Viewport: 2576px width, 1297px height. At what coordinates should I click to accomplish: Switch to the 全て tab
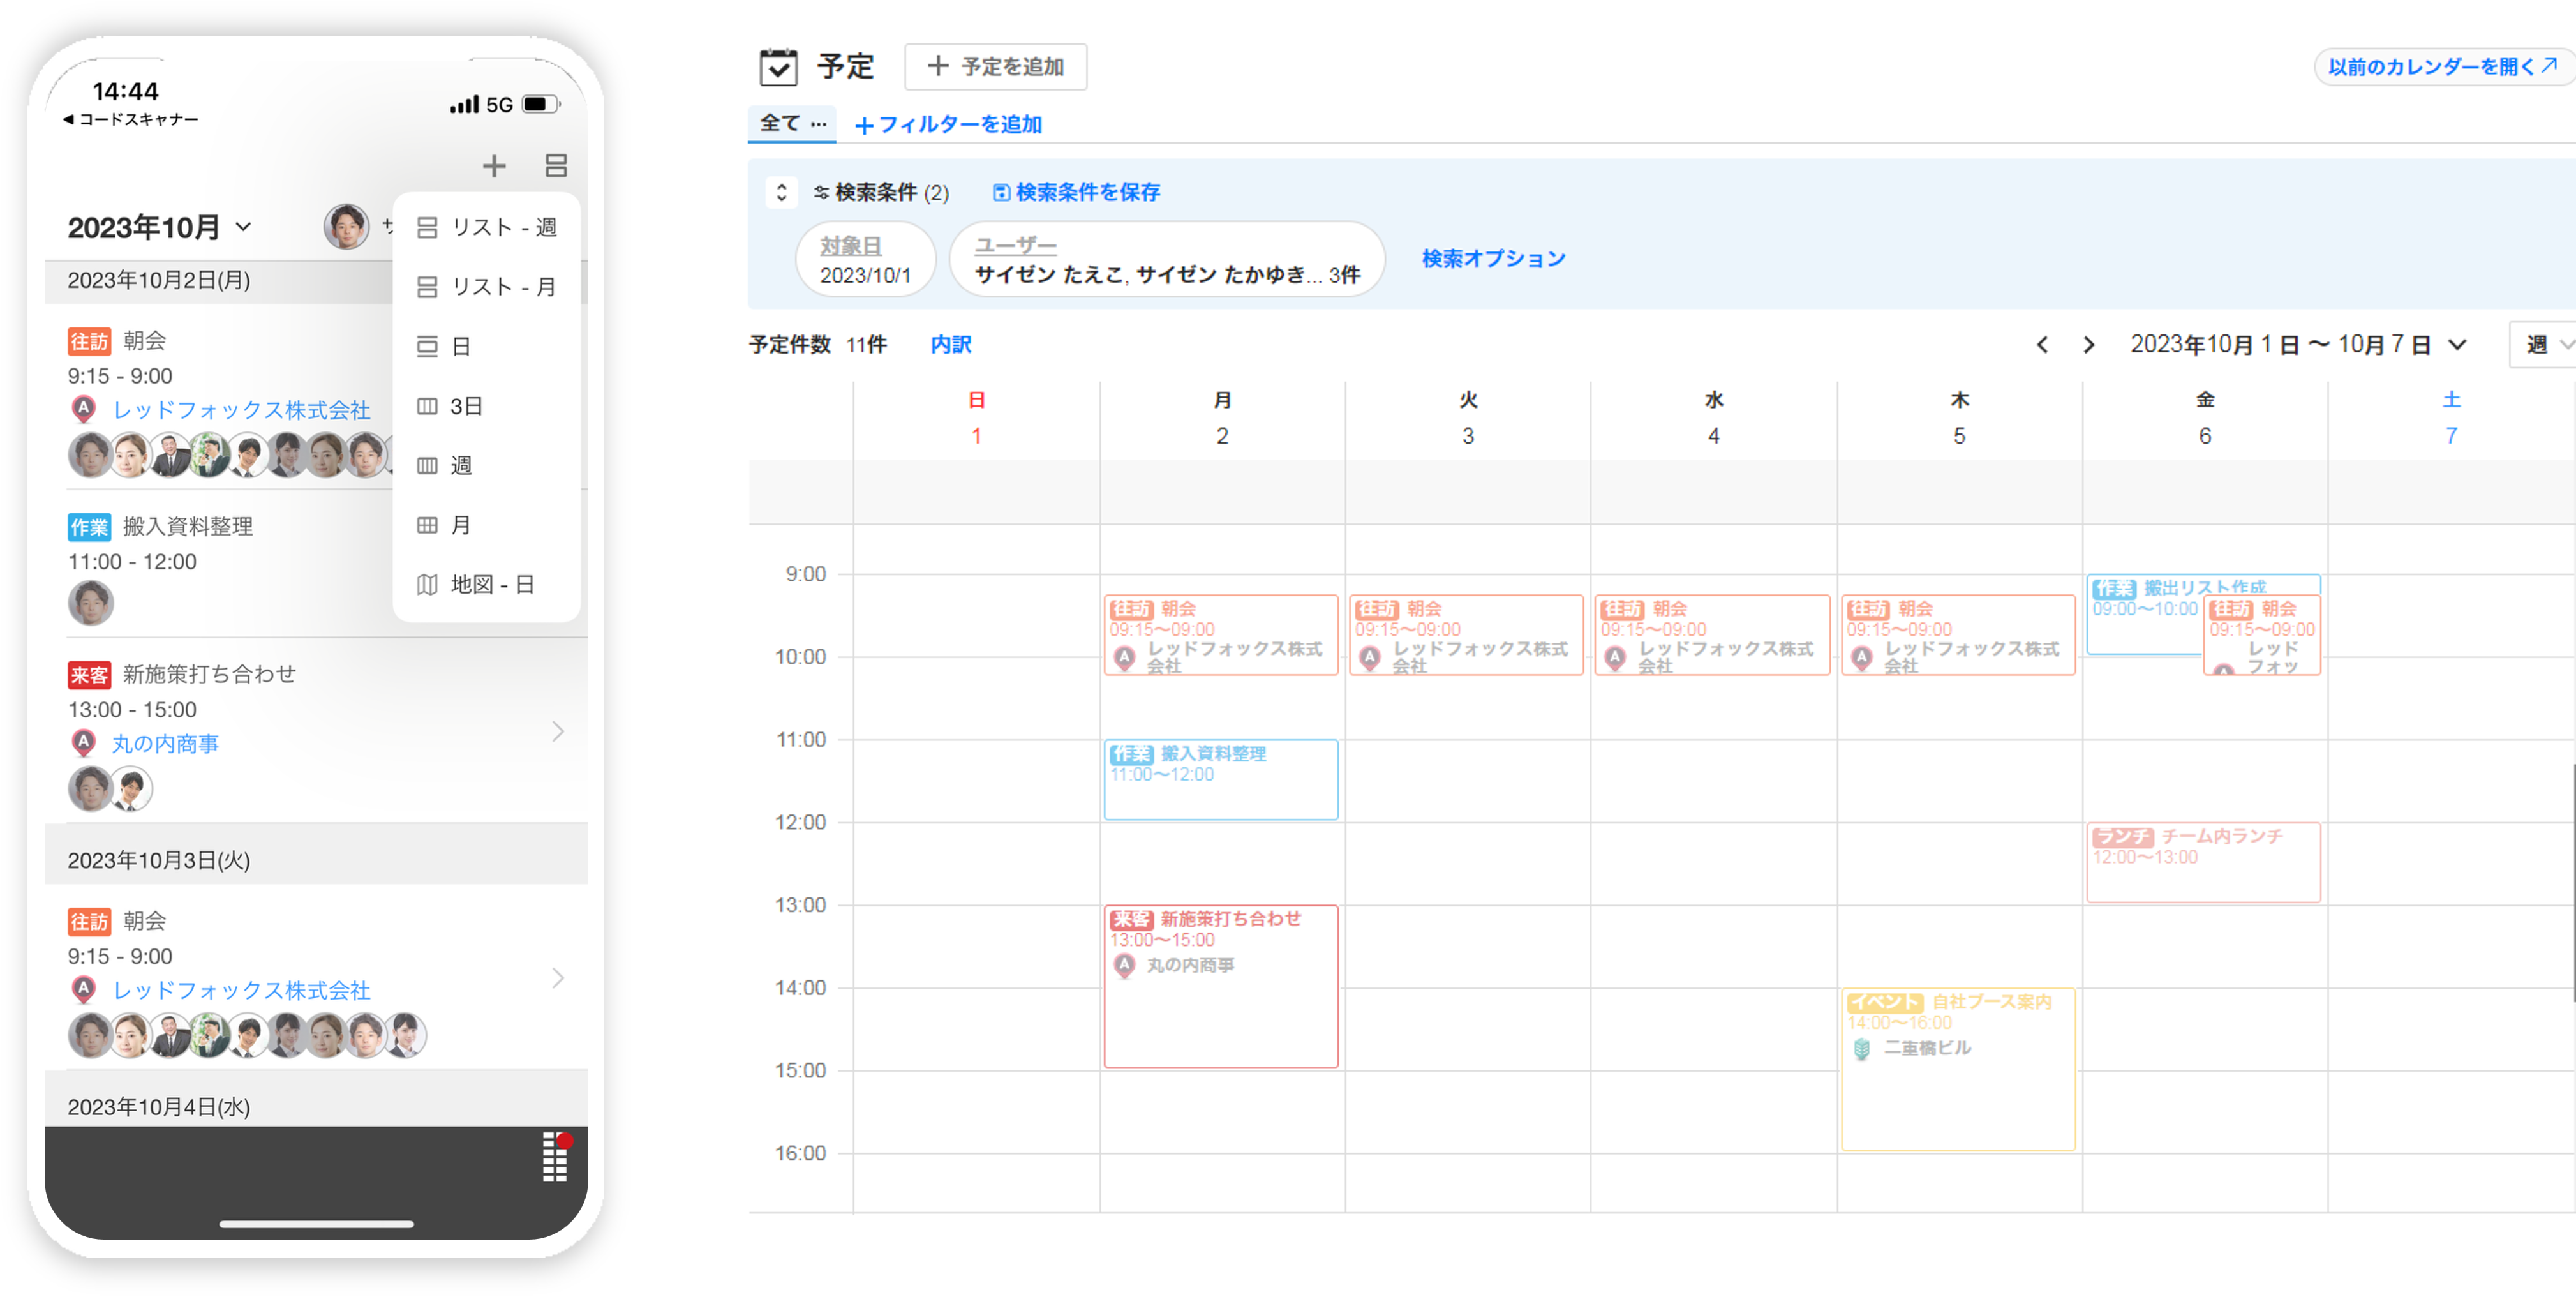pos(780,123)
